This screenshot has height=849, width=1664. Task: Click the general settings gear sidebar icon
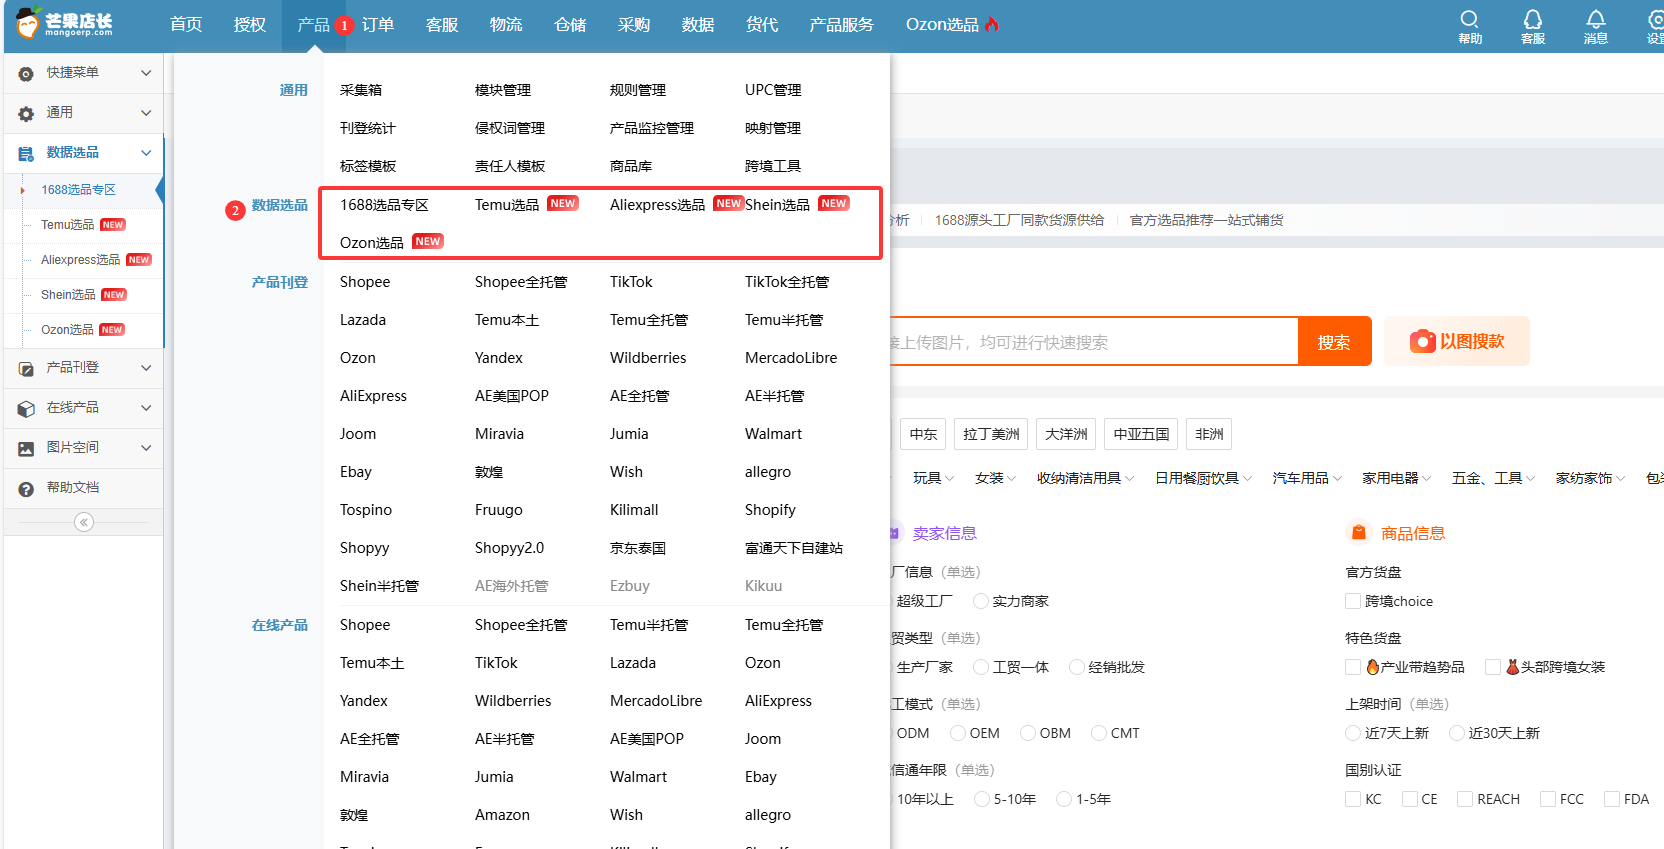(26, 114)
